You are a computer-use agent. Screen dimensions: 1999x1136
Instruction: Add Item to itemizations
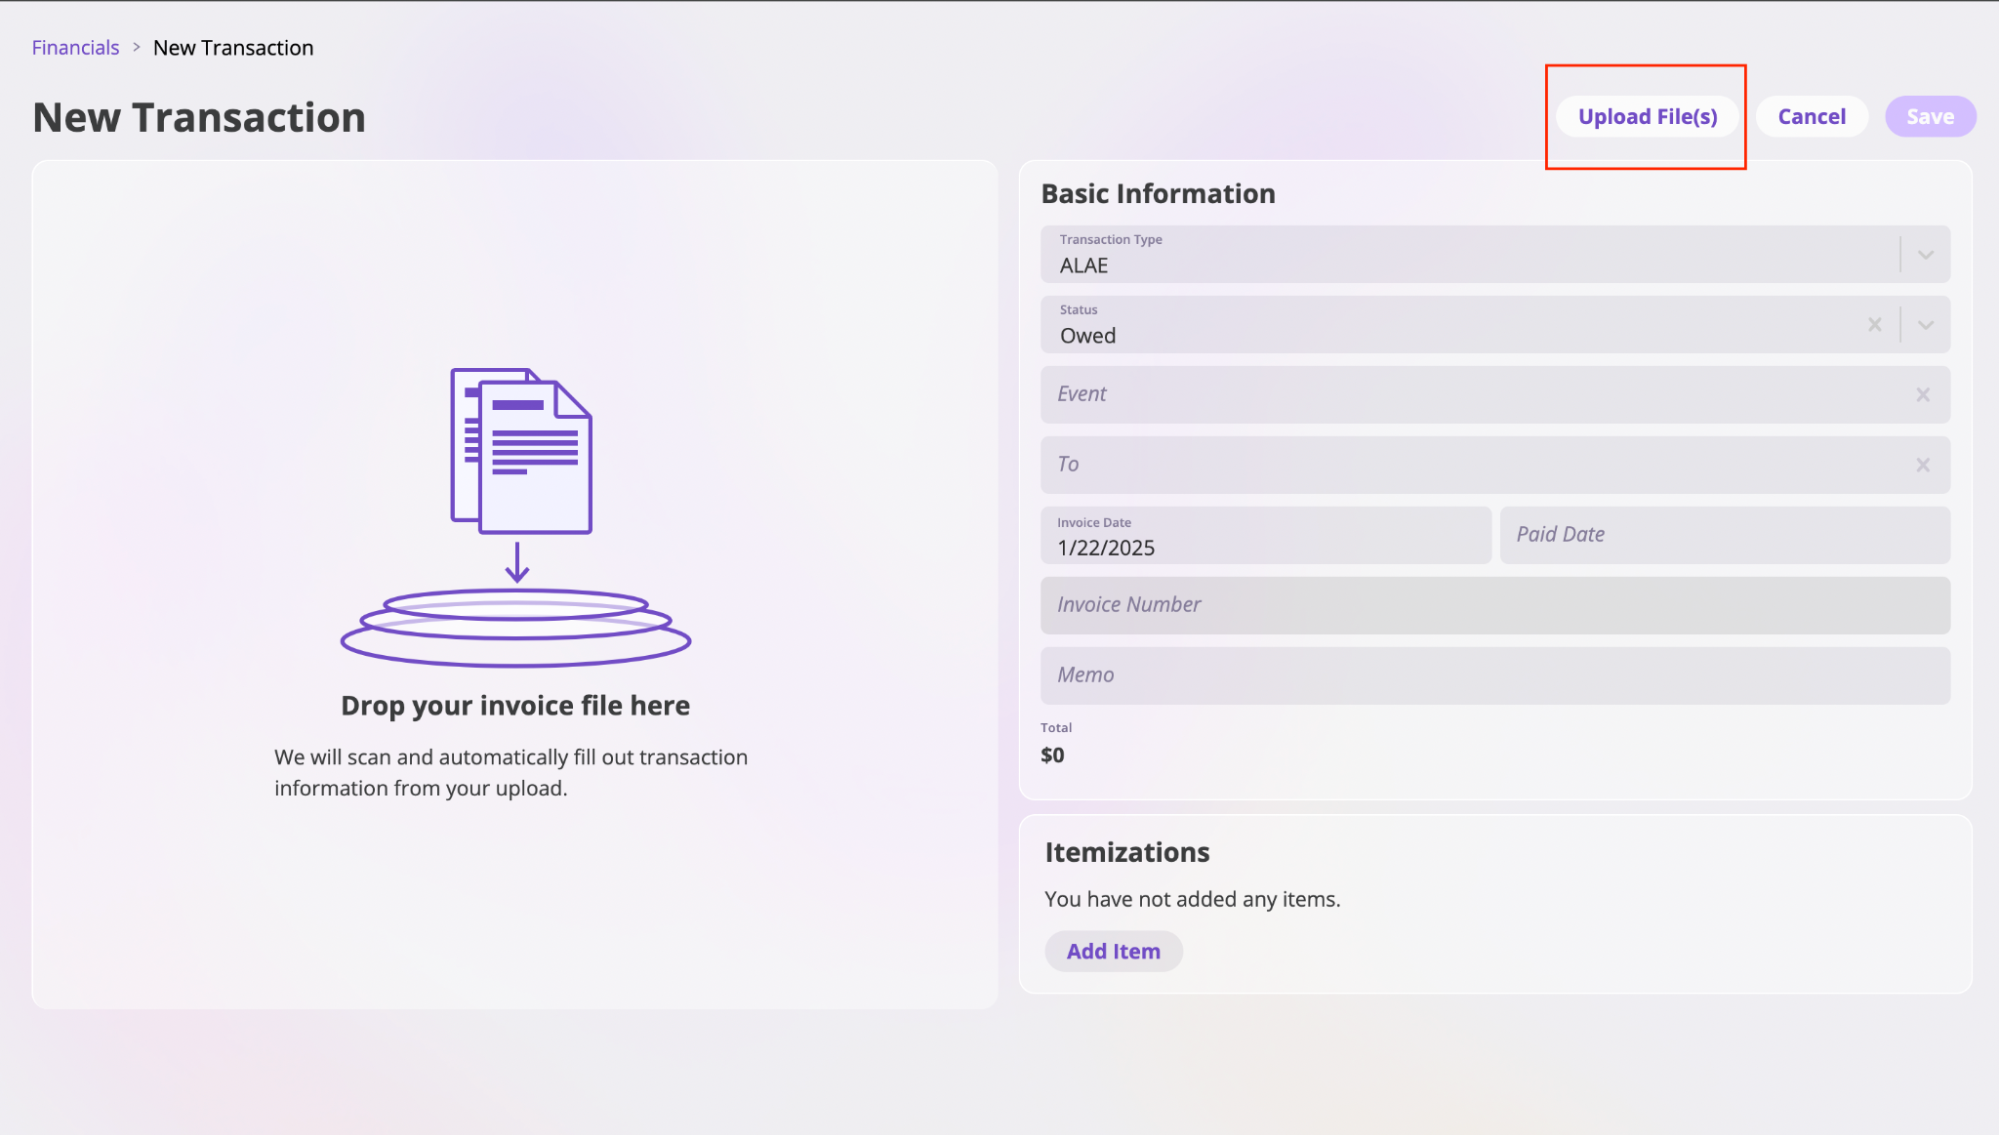pyautogui.click(x=1113, y=951)
